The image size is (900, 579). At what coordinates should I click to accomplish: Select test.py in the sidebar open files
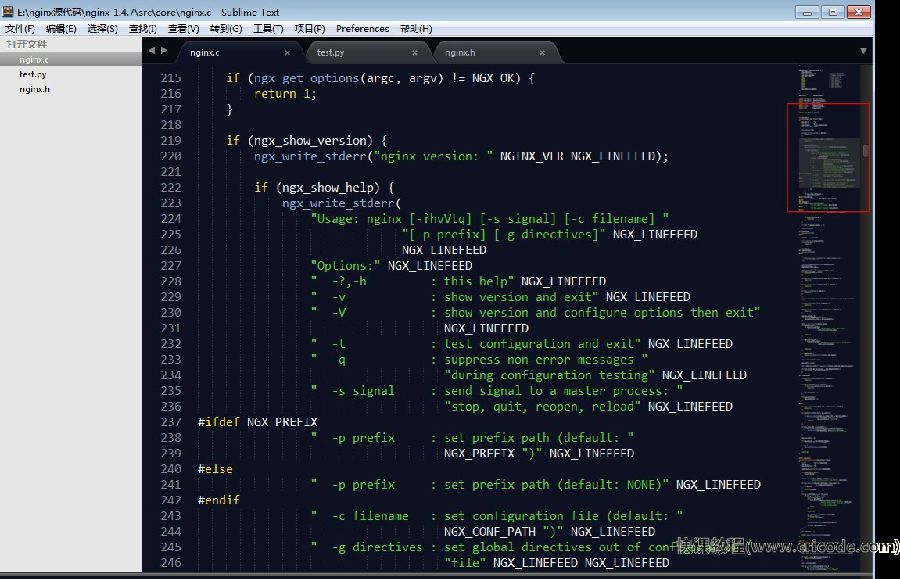(33, 74)
